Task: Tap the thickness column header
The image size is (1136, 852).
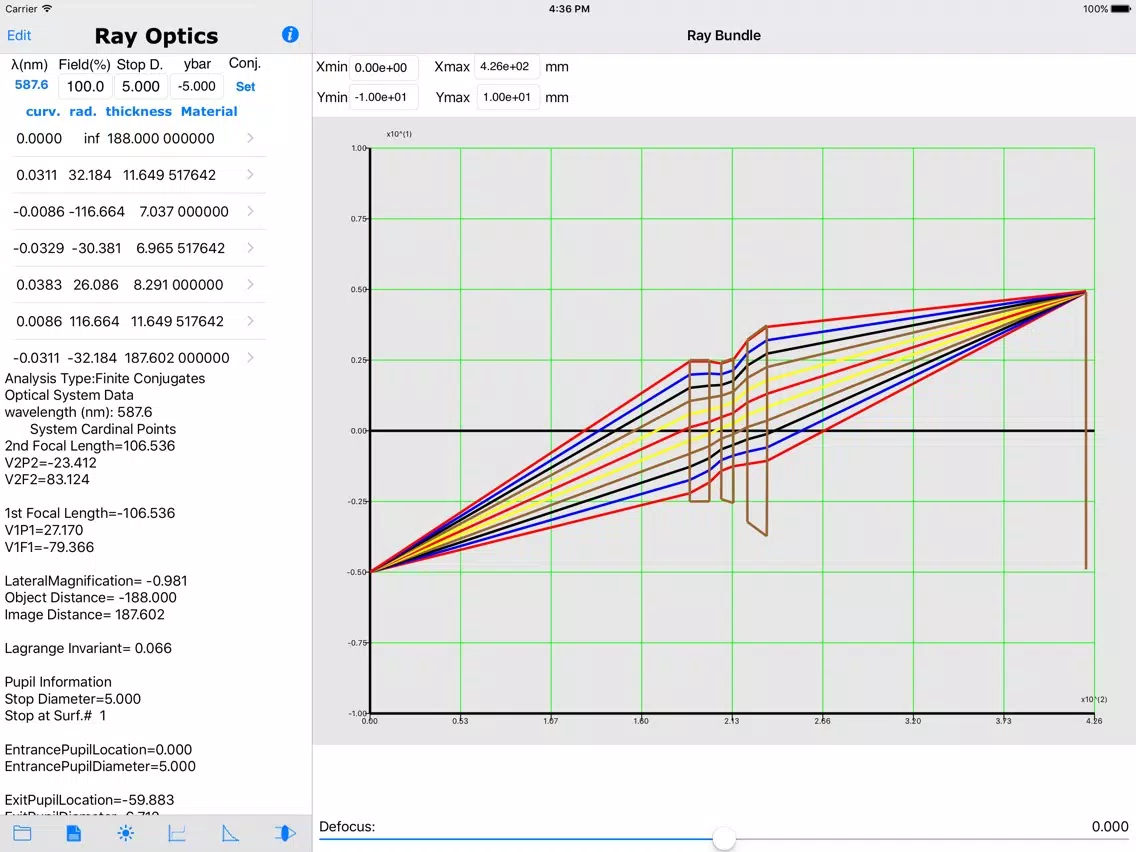Action: pyautogui.click(x=138, y=111)
